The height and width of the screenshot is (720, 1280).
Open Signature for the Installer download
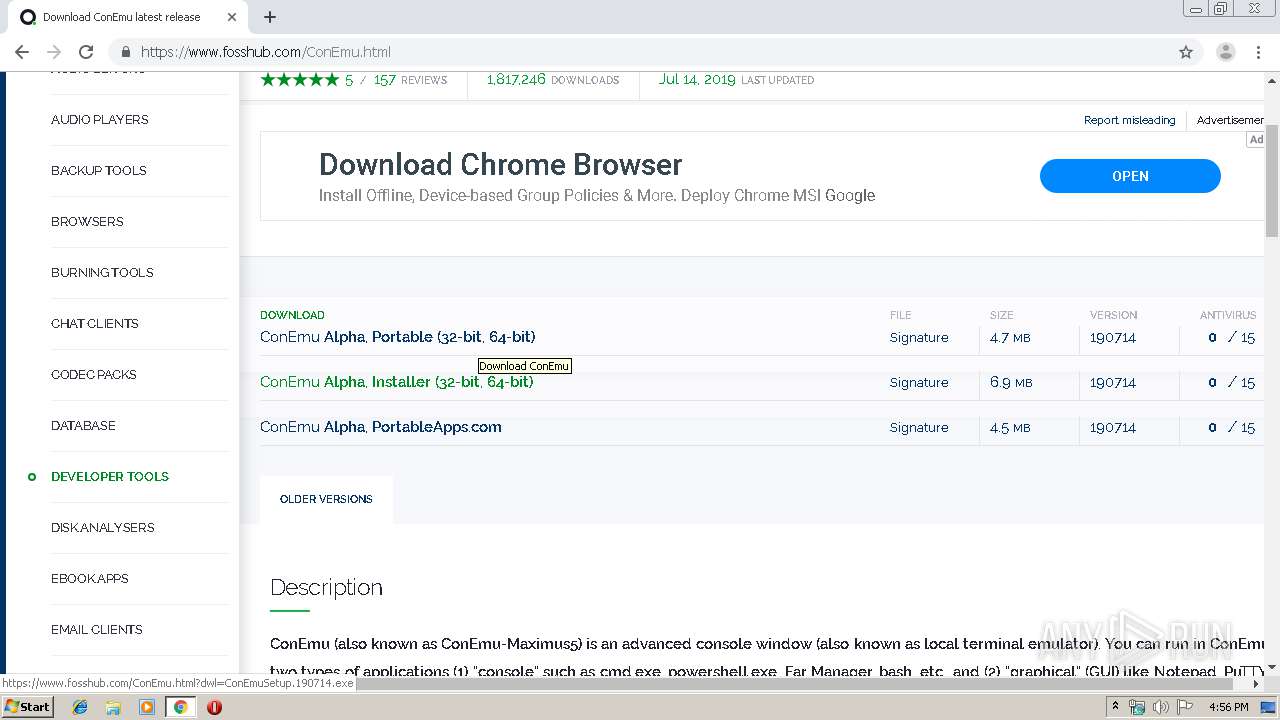click(x=919, y=383)
